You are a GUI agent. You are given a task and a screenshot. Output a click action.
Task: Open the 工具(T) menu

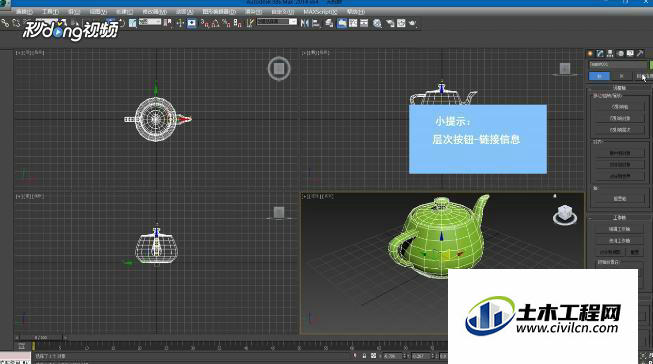click(50, 12)
